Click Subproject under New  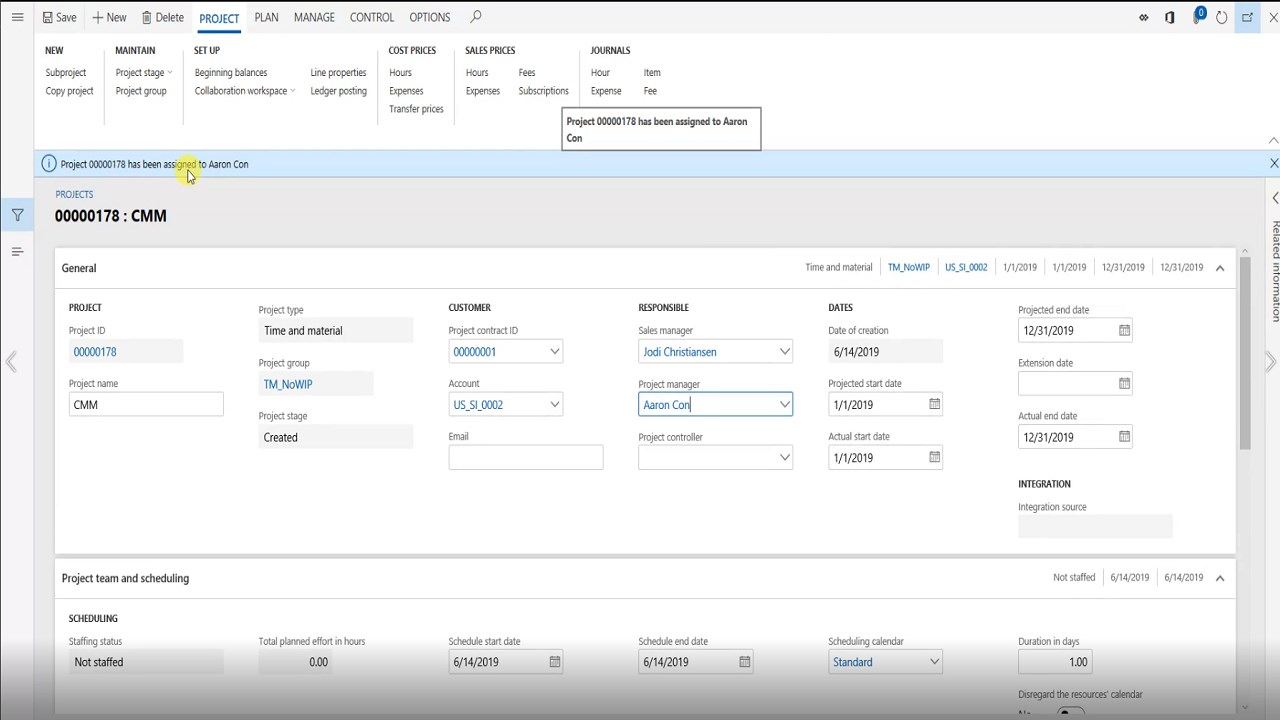66,72
